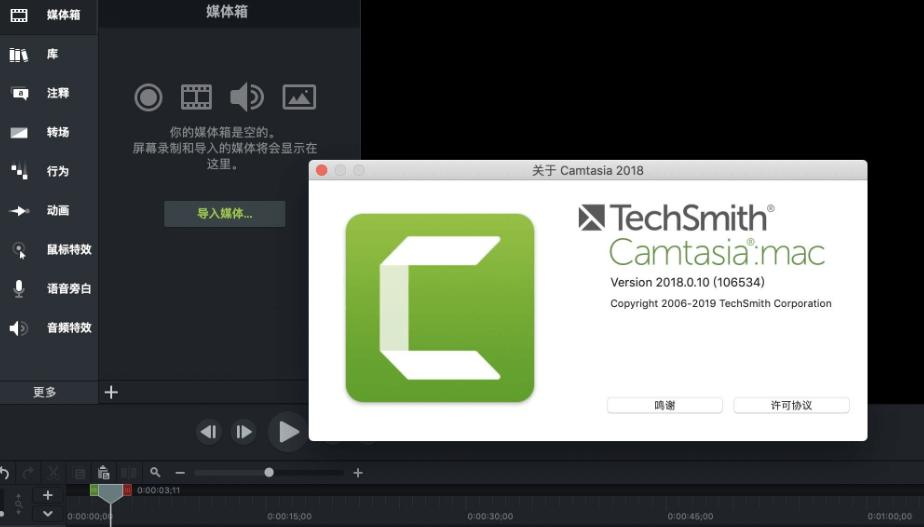This screenshot has height=527, width=924.
Task: Click the video film-strip import icon in media bin
Action: 196,97
